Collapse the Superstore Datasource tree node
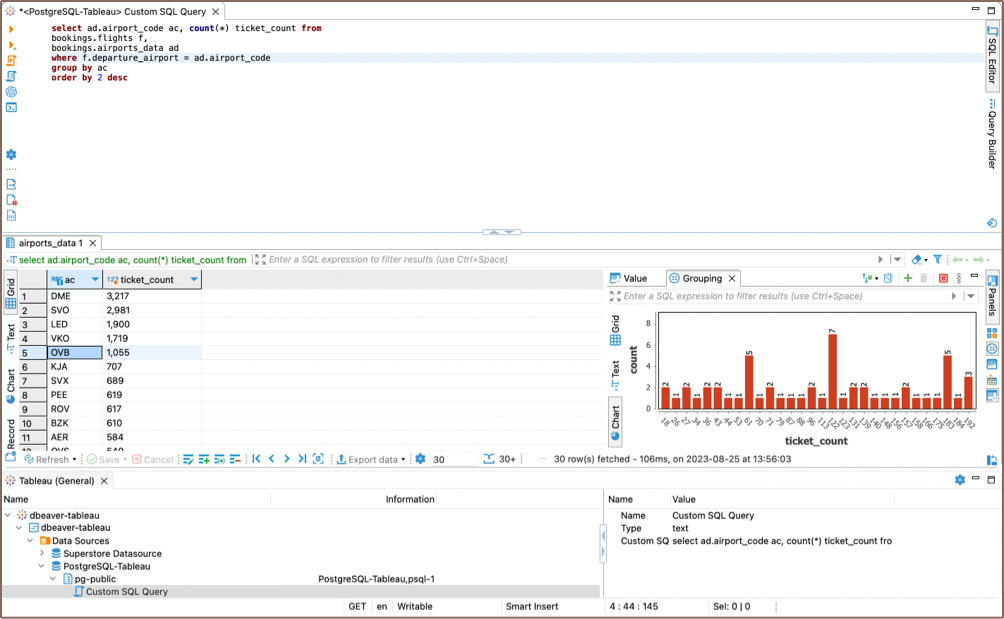The height and width of the screenshot is (619, 1004). point(42,553)
